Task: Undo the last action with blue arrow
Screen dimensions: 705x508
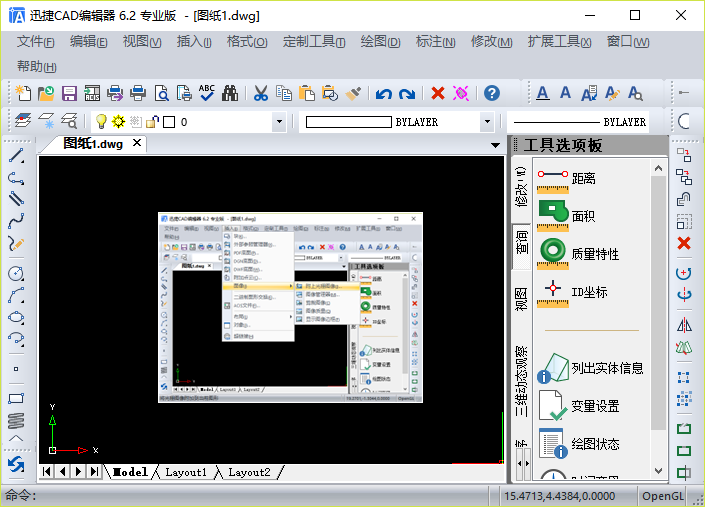Action: [384, 94]
